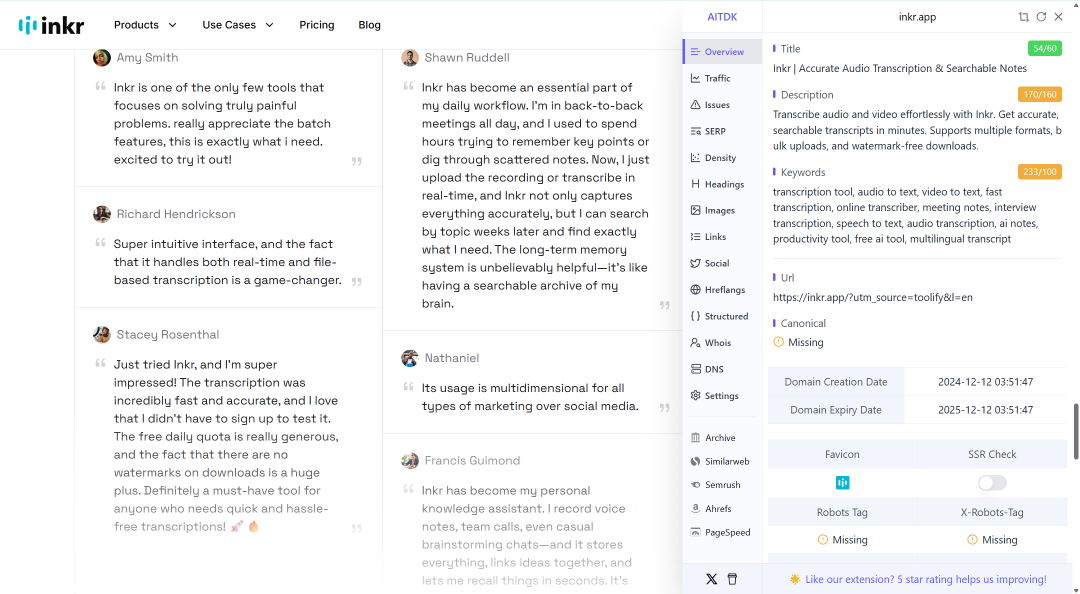Open the Pricing page
The height and width of the screenshot is (594, 1080).
[317, 25]
